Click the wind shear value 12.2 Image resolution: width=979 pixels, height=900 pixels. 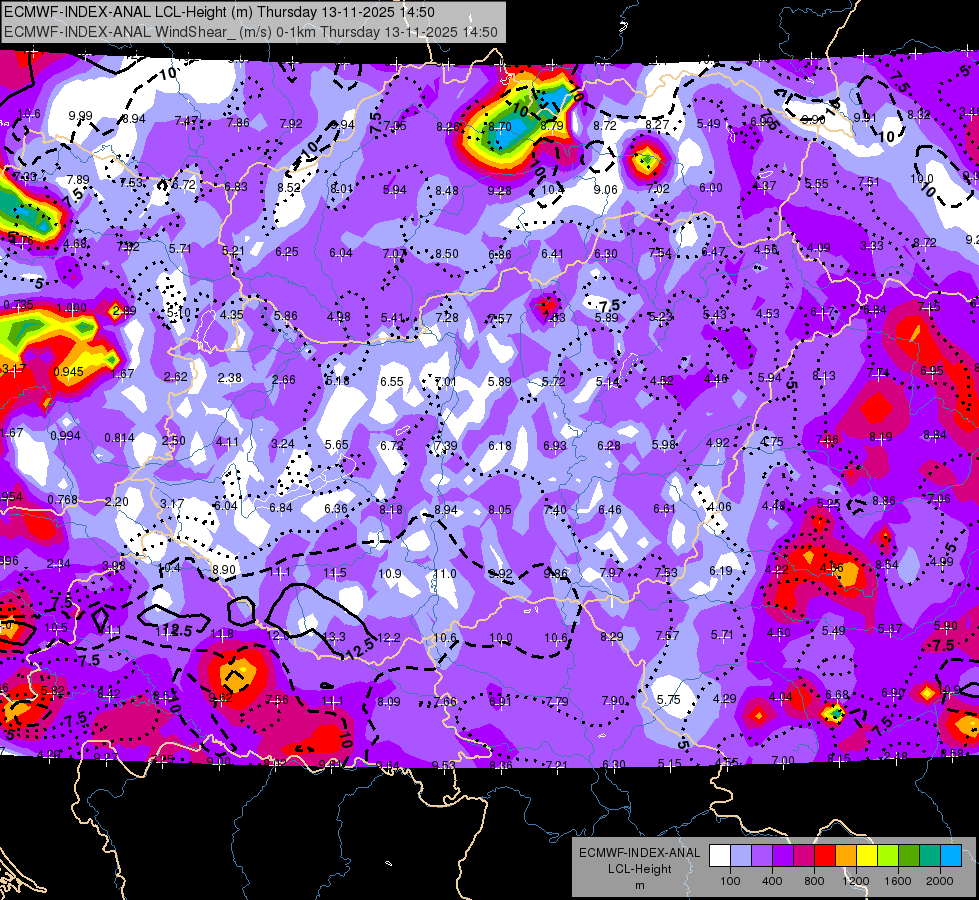click(x=388, y=638)
